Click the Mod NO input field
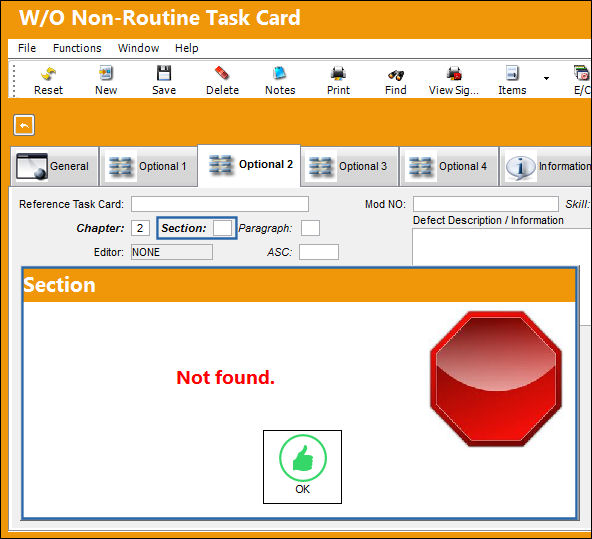592x539 pixels. (x=486, y=204)
